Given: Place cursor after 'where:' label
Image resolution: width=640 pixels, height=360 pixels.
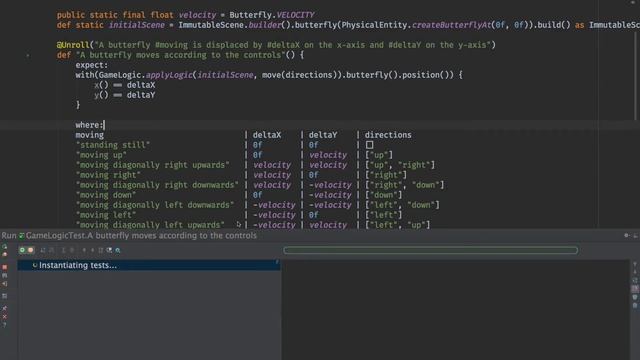Looking at the screenshot, I should tap(104, 125).
